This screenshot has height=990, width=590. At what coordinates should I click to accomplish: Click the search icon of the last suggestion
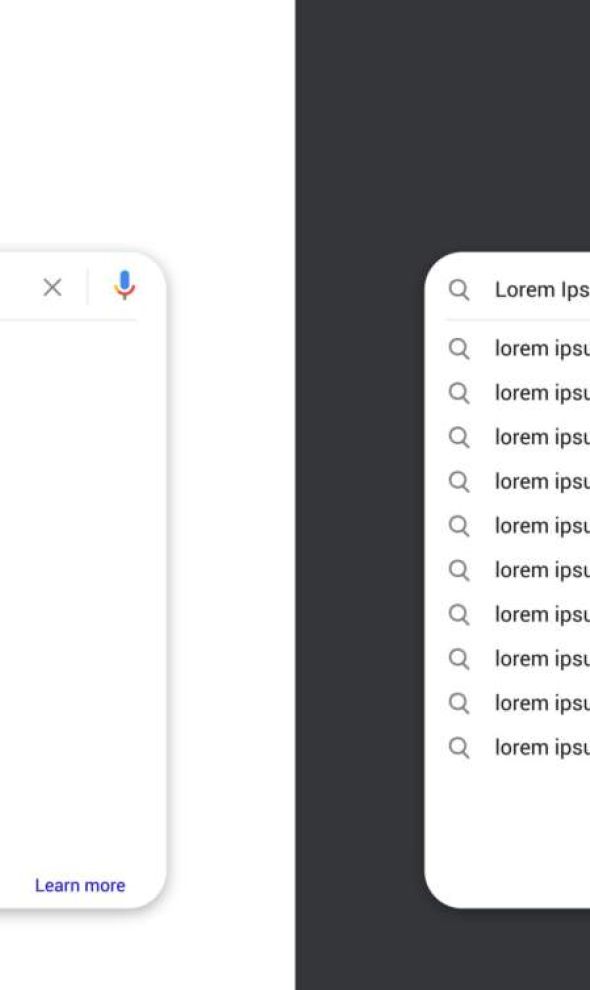tap(459, 748)
